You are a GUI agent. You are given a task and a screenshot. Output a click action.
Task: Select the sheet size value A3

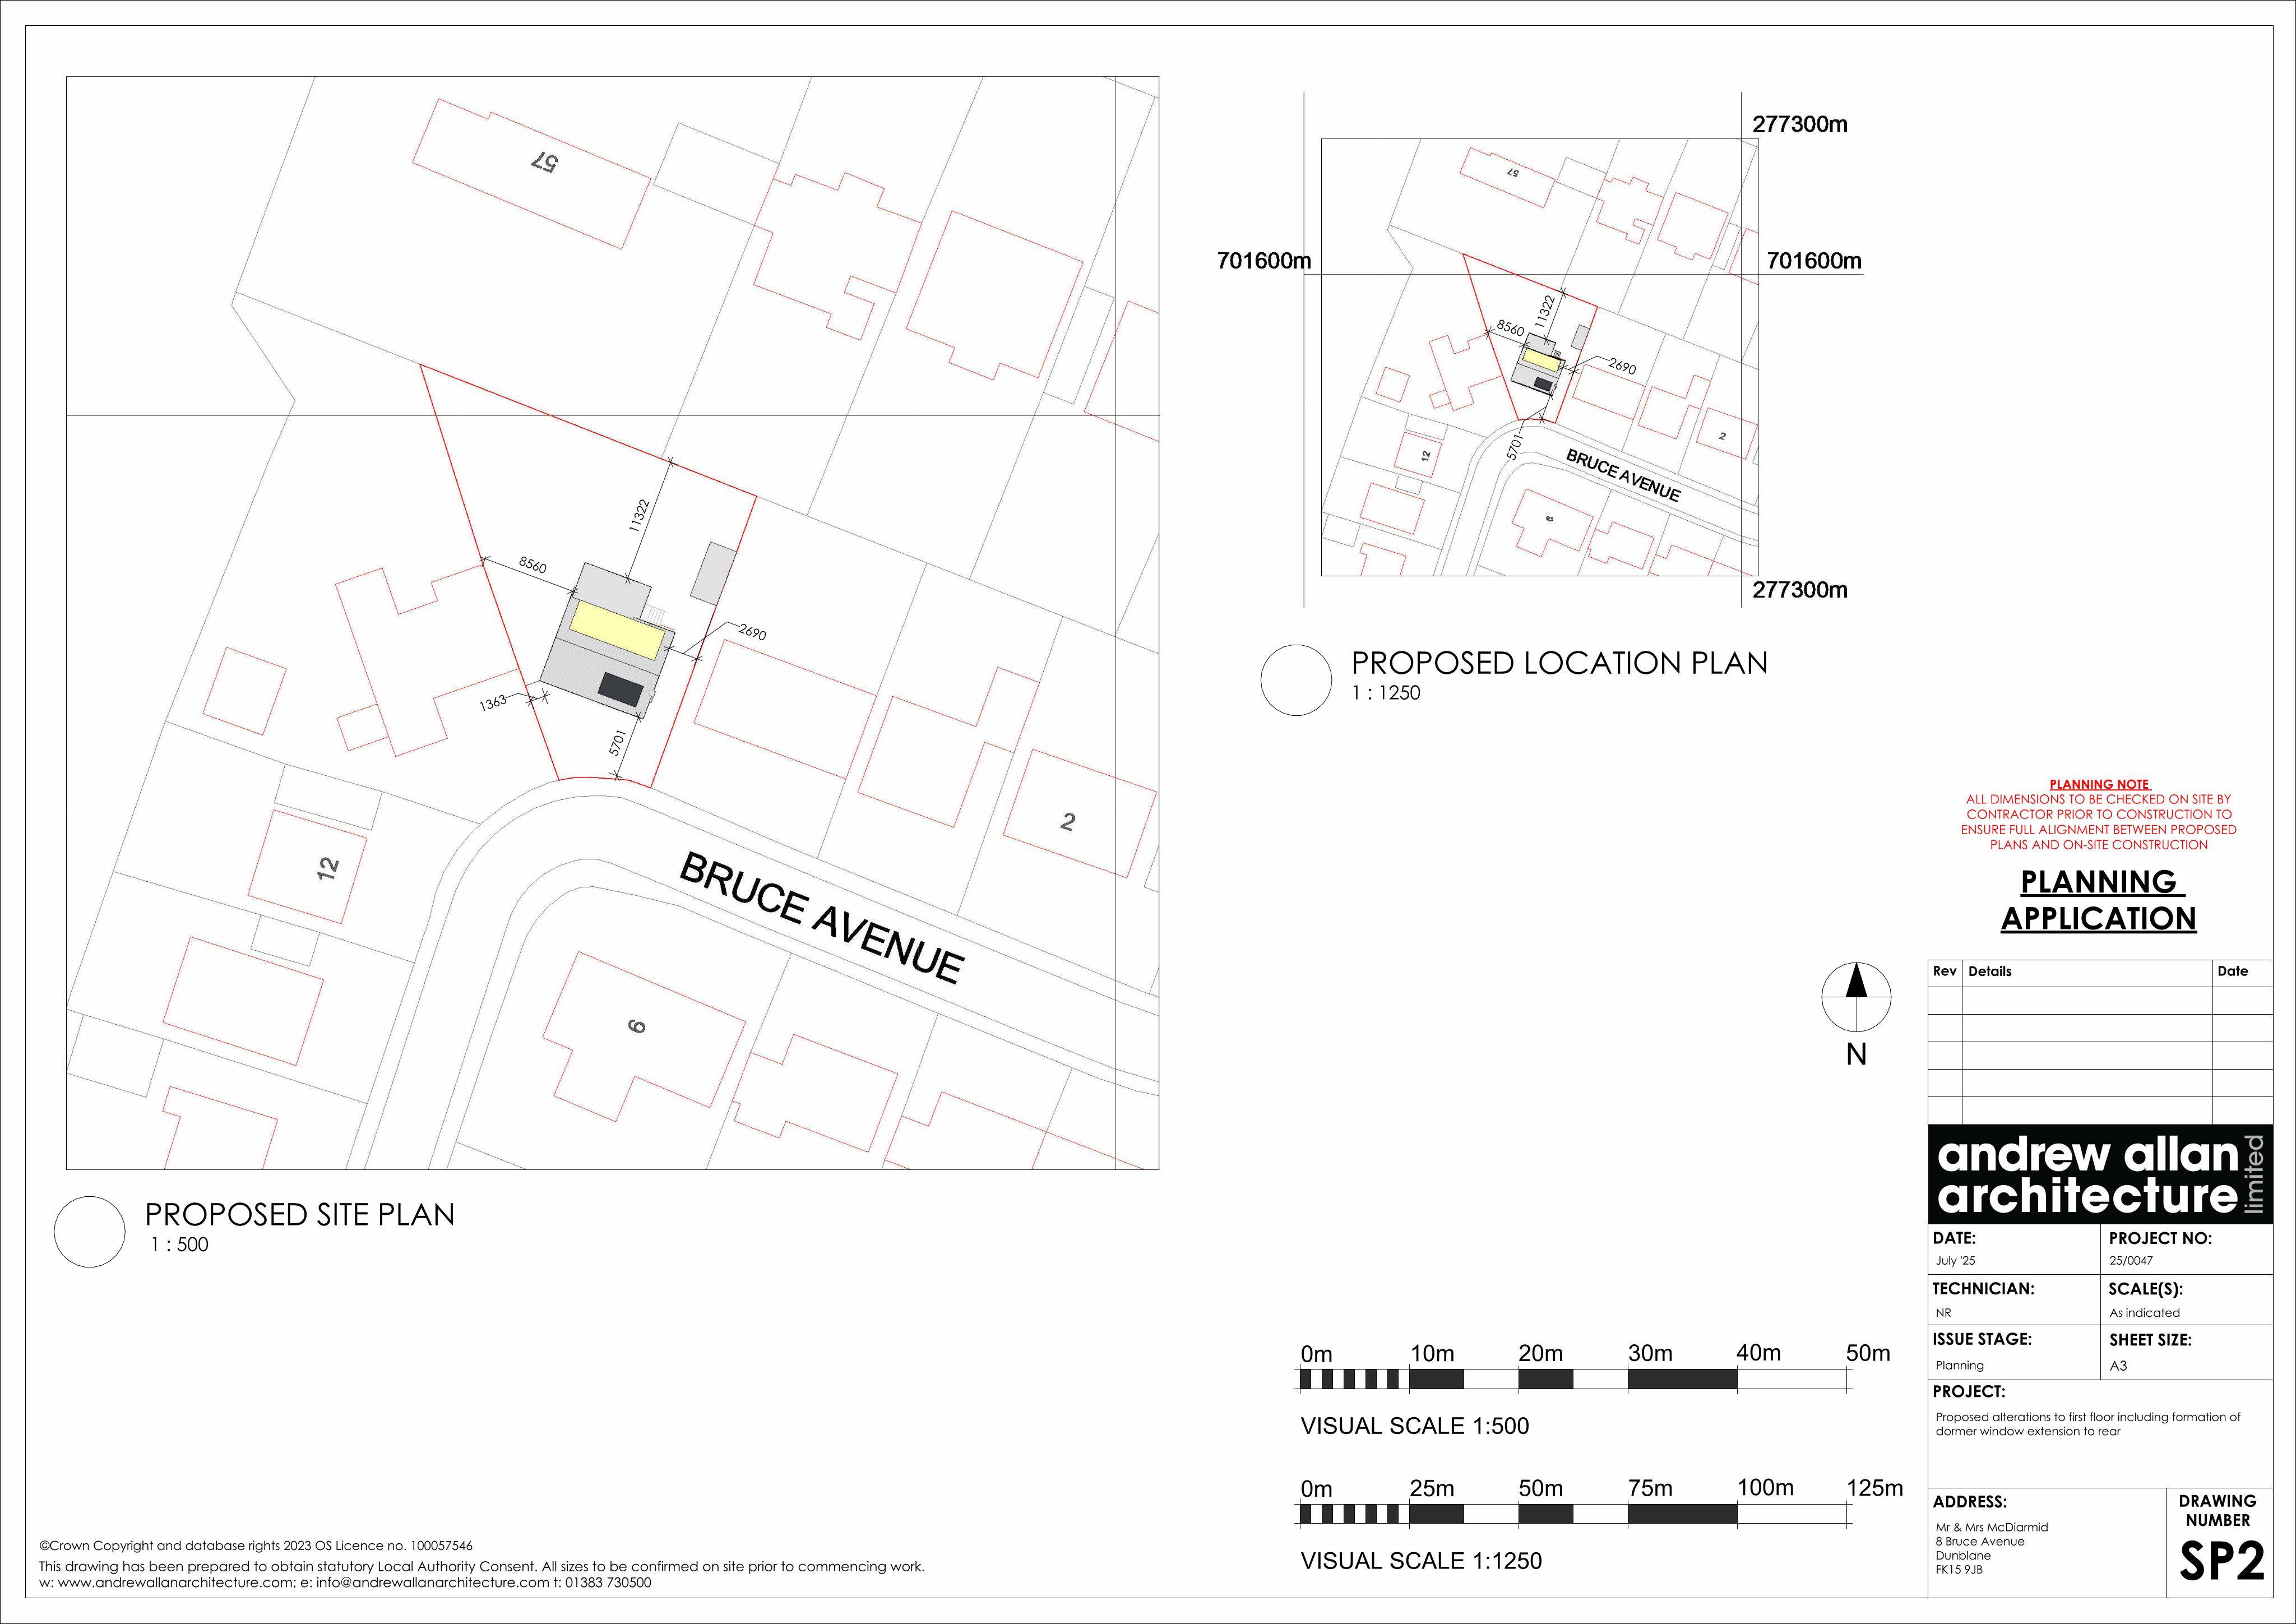pyautogui.click(x=2118, y=1365)
